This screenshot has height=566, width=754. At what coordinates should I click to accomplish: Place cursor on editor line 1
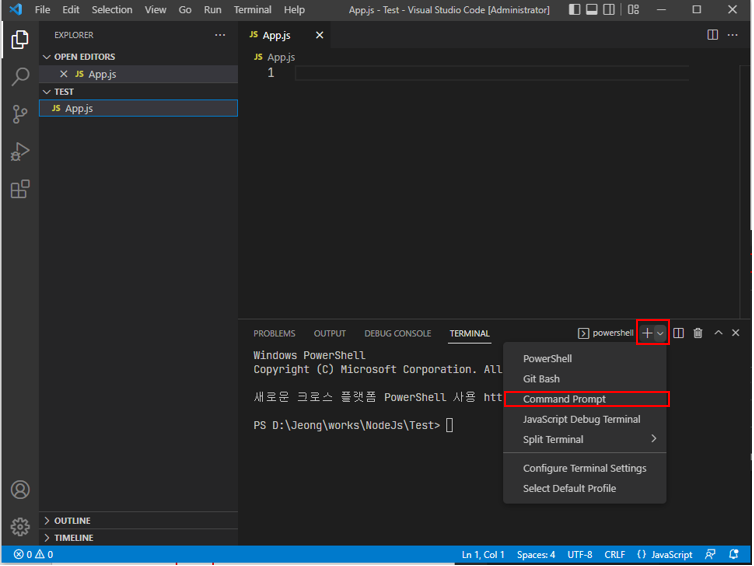coord(491,73)
